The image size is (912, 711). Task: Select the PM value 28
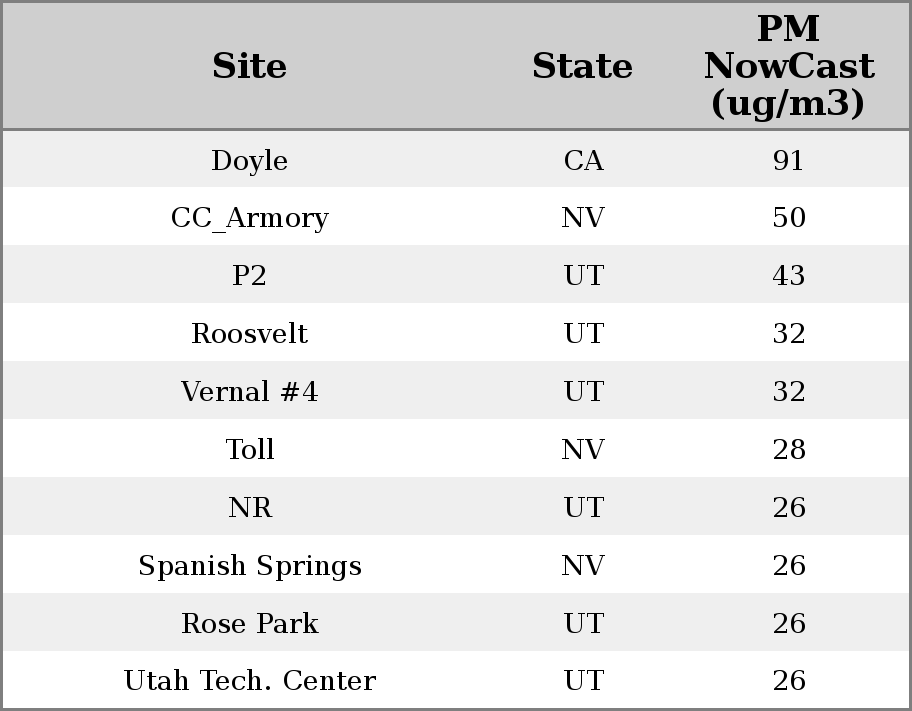(x=788, y=450)
